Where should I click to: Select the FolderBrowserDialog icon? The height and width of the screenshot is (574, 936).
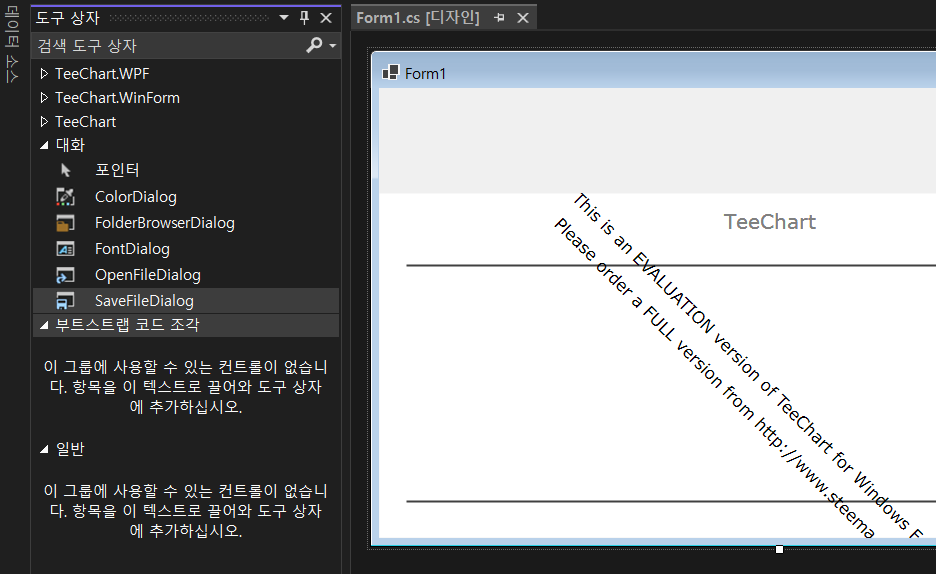coord(65,223)
